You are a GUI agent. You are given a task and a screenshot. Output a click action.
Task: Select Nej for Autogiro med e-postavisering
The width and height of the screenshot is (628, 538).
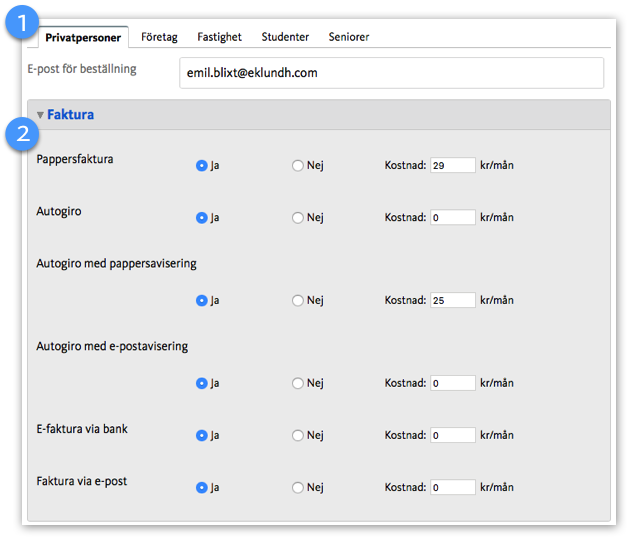[x=298, y=383]
